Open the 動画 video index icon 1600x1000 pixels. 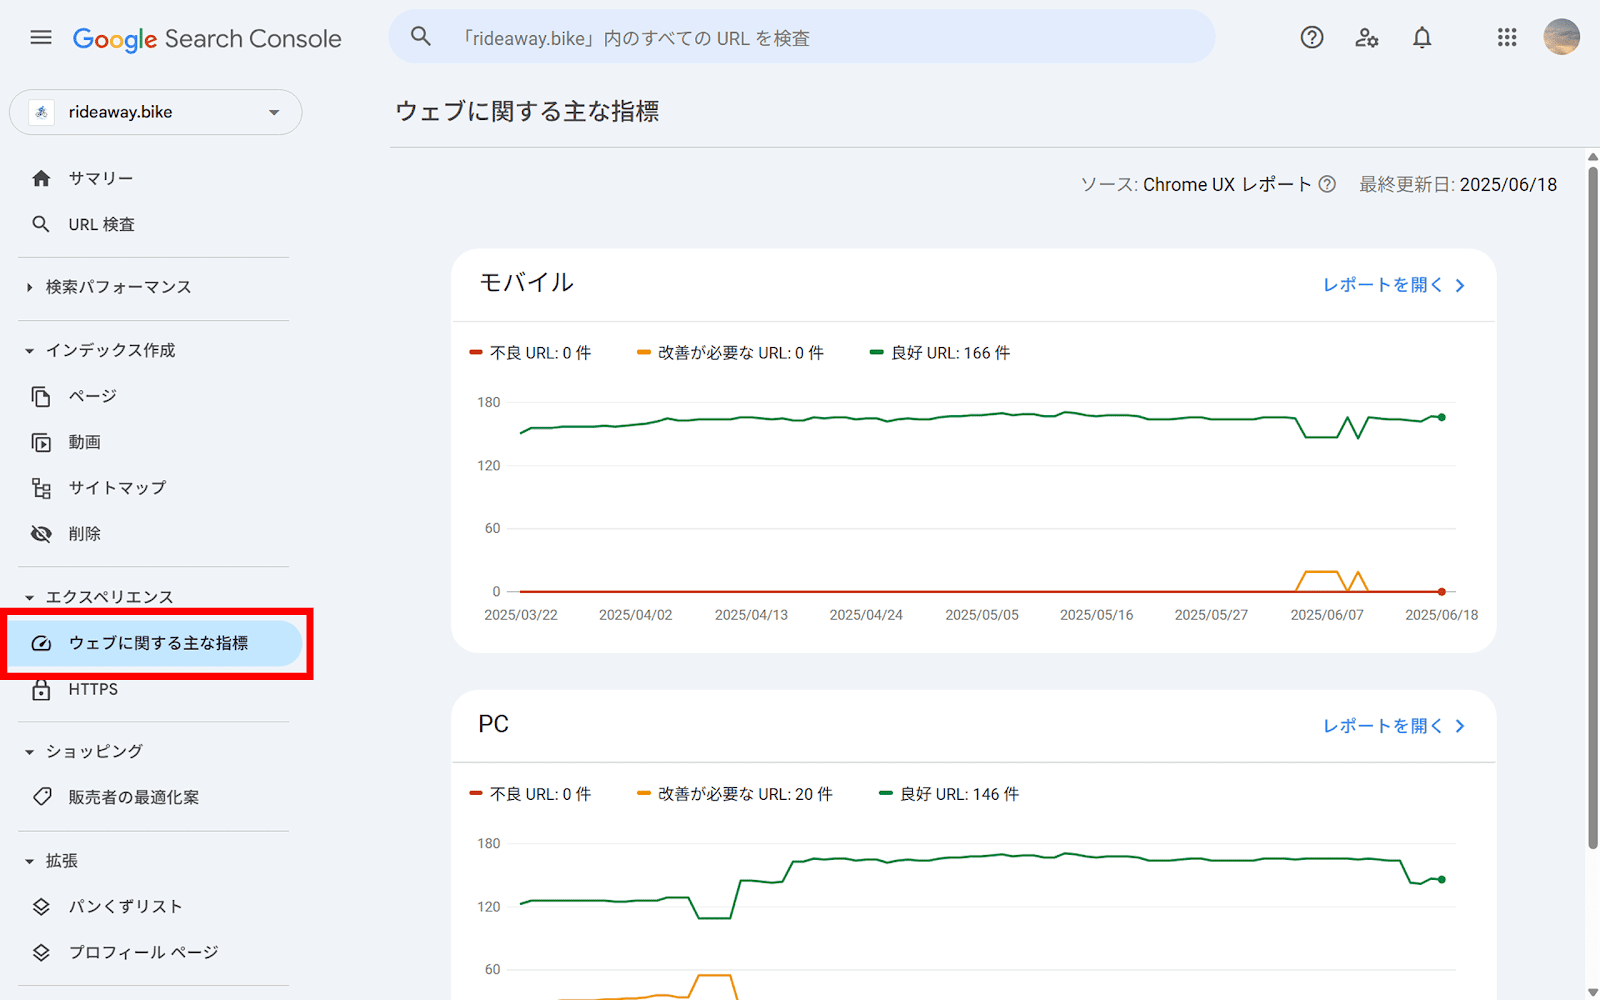(x=41, y=442)
